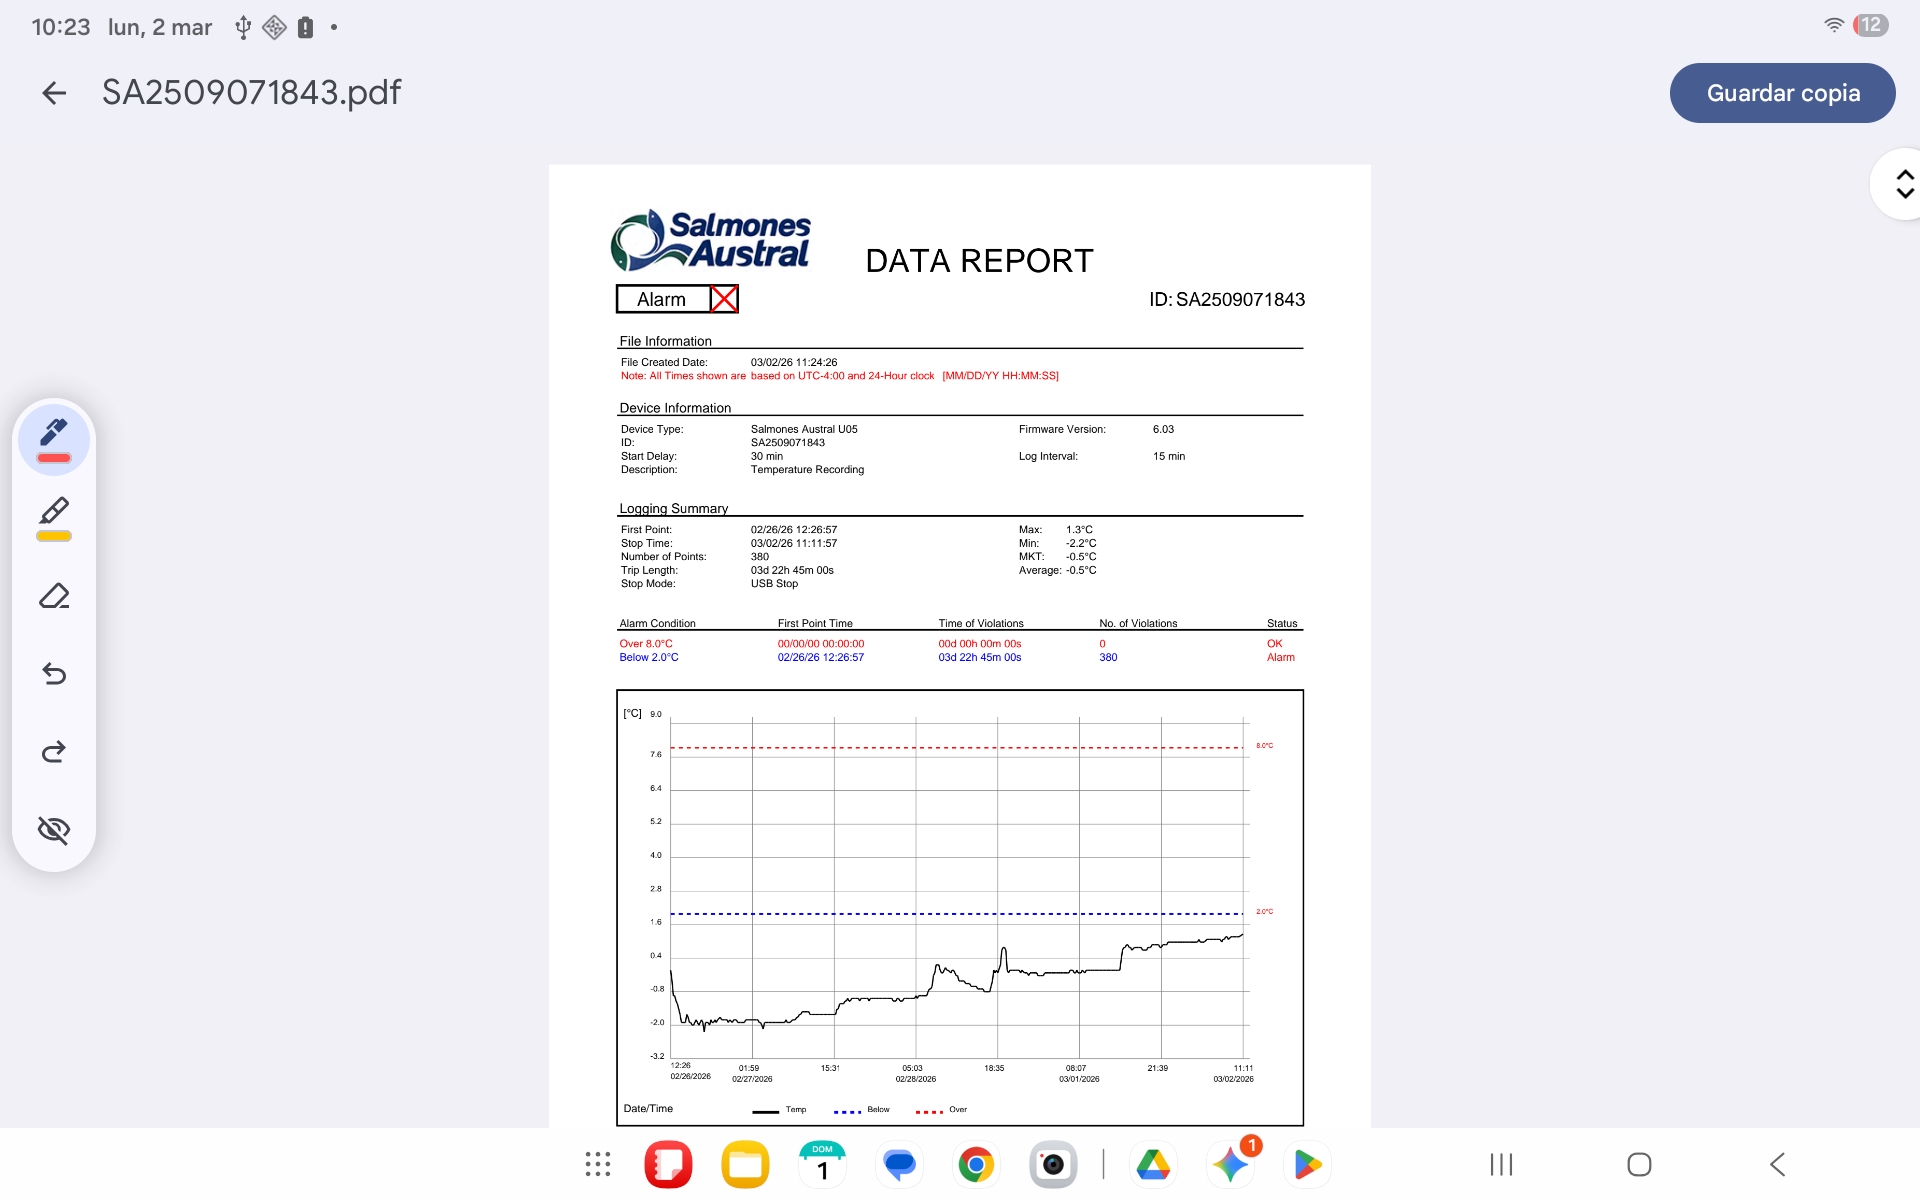This screenshot has width=1920, height=1200.
Task: Open the Play Store app
Action: pos(1307,1164)
